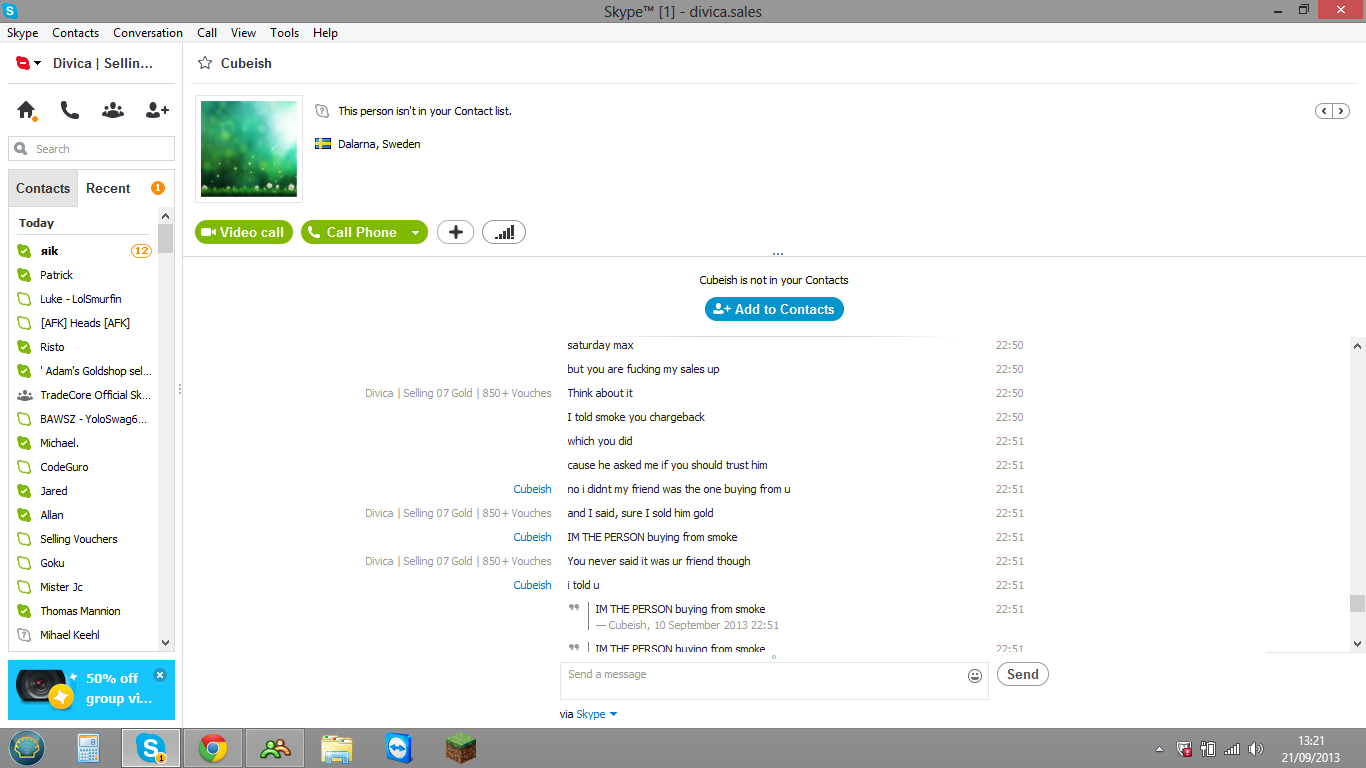Select contact Jared

pyautogui.click(x=84, y=491)
